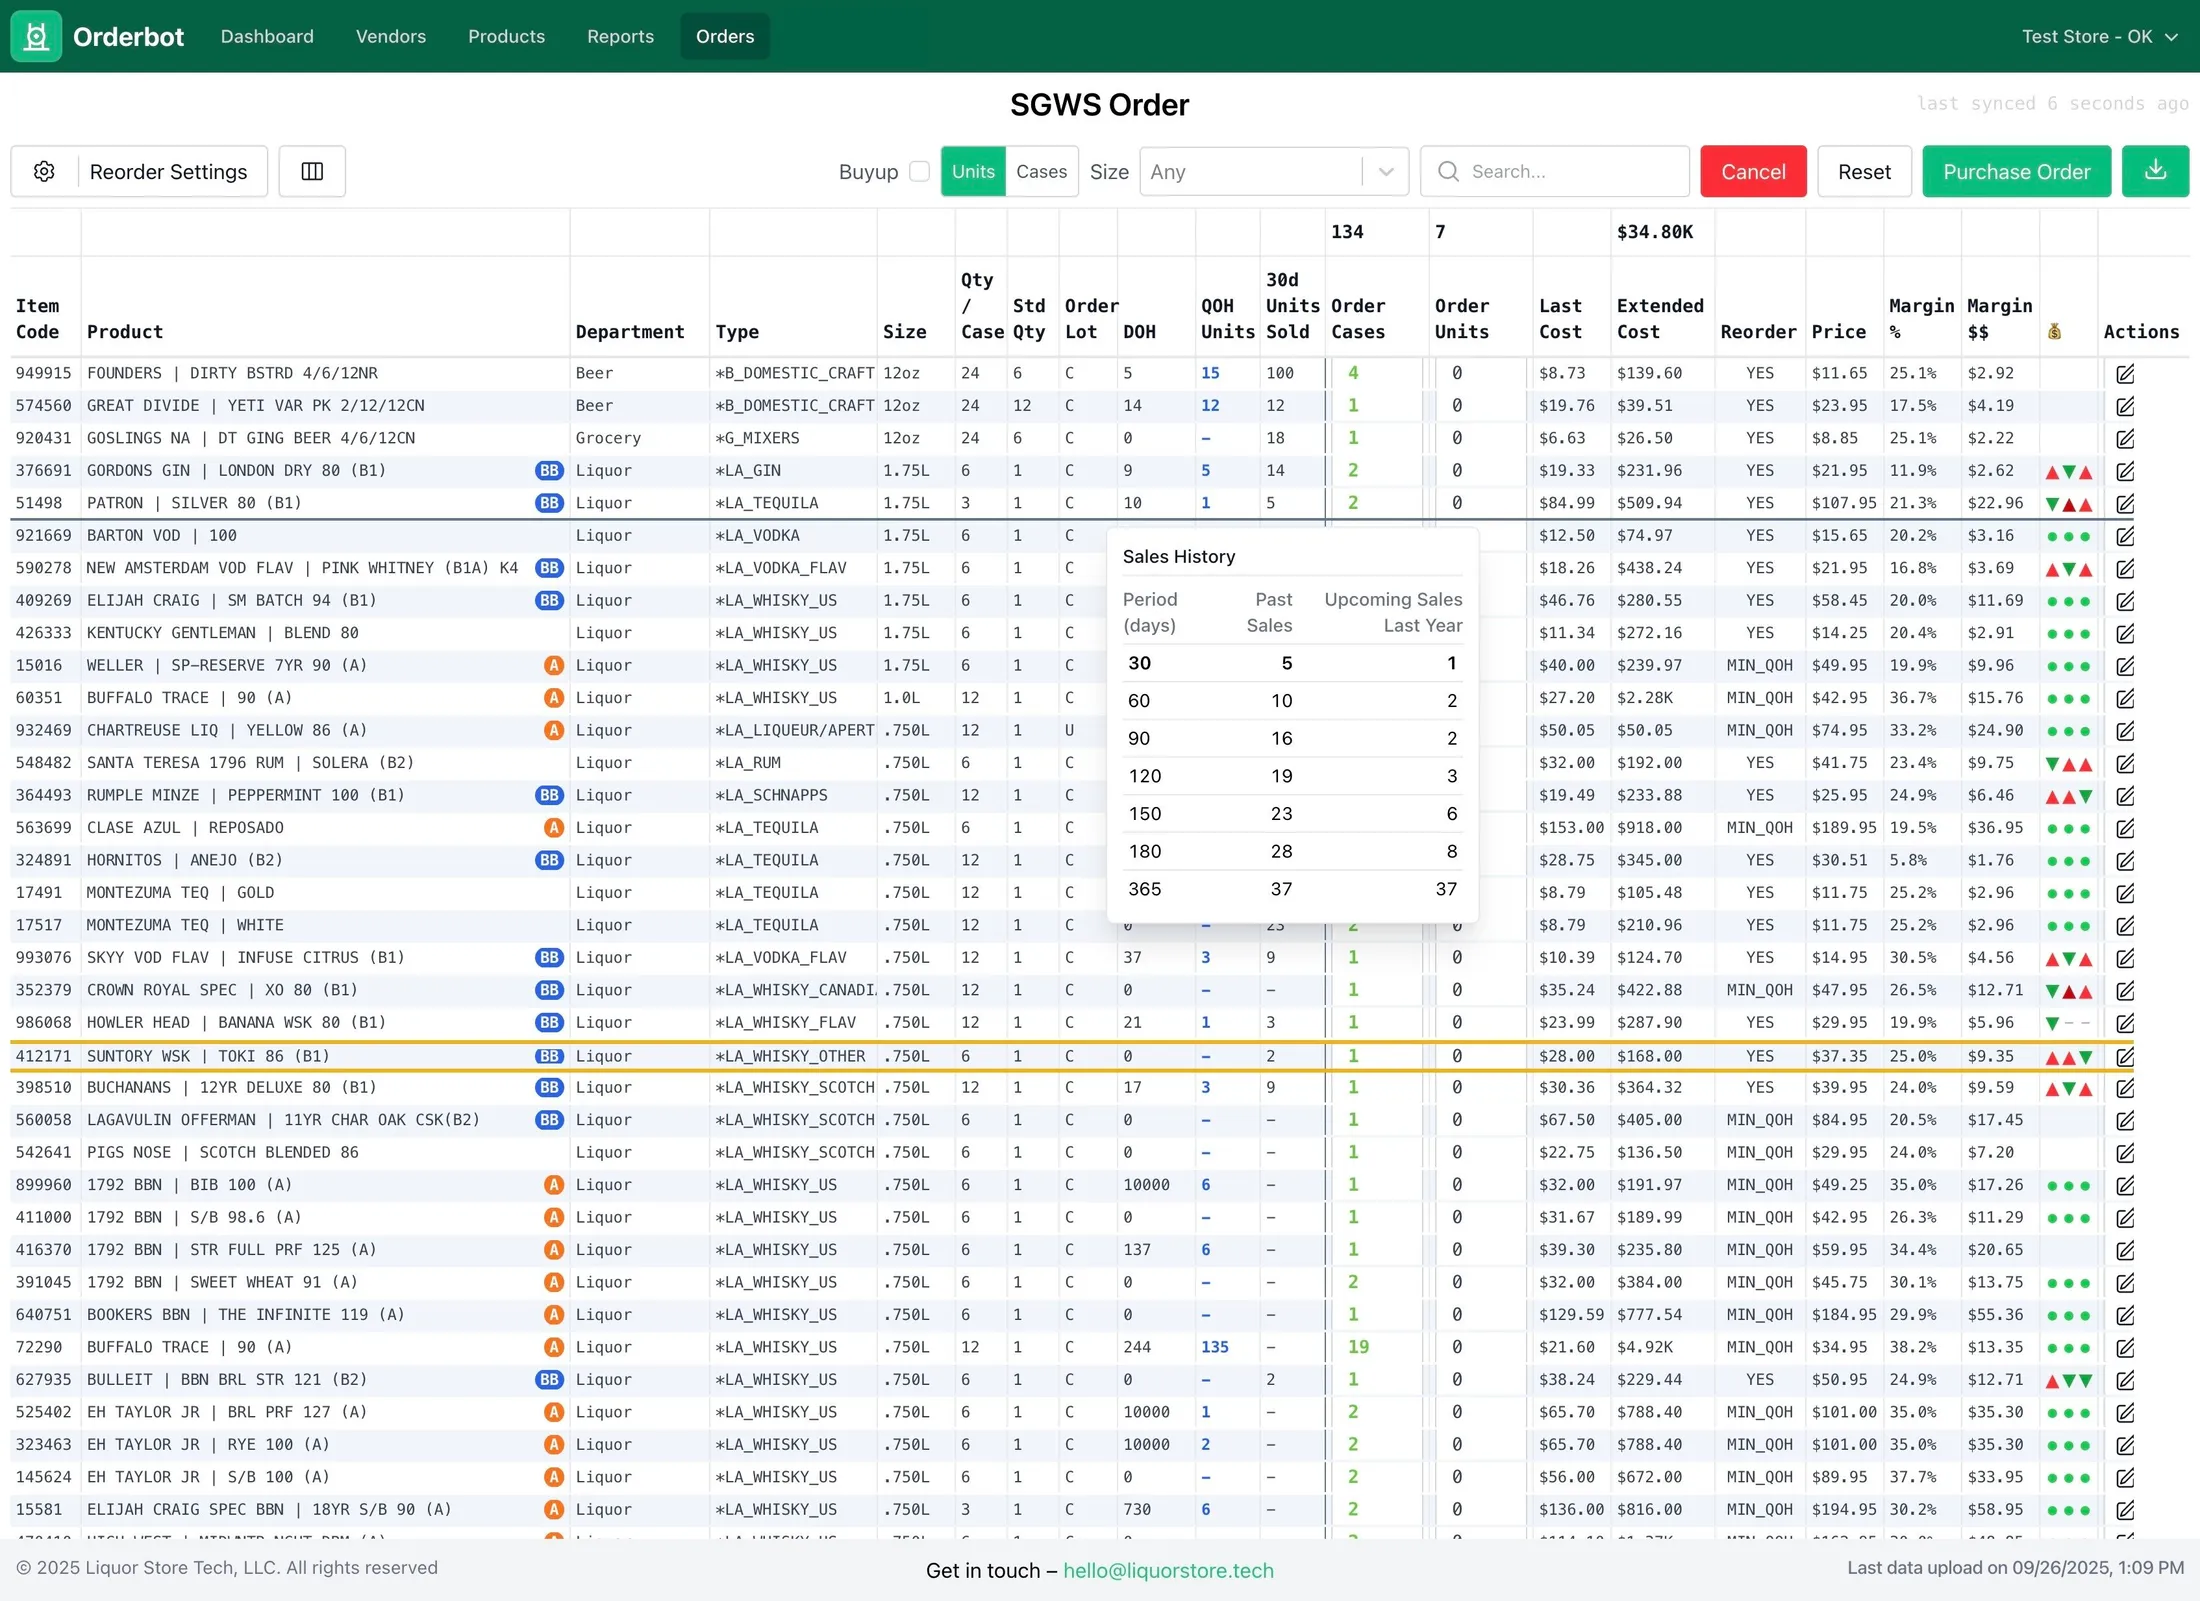The width and height of the screenshot is (2200, 1601).
Task: Edit the GREAT DIVIDE YETI row
Action: (2125, 406)
